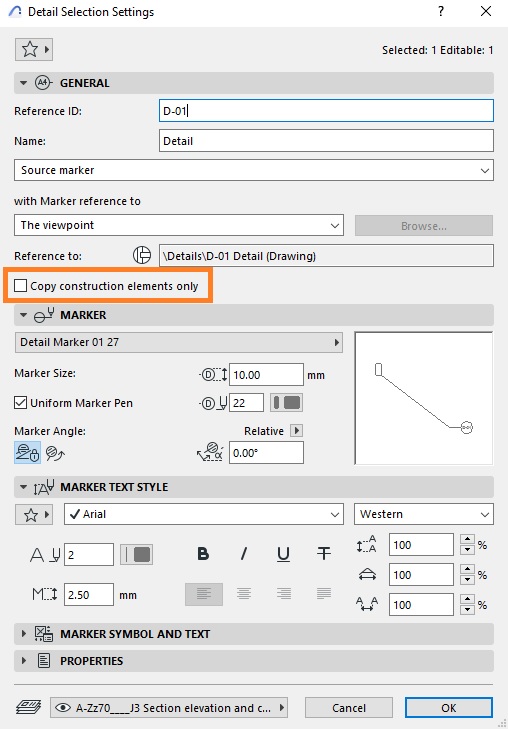This screenshot has height=729, width=508.
Task: Increase line spacing percentage with stepper
Action: [468, 539]
